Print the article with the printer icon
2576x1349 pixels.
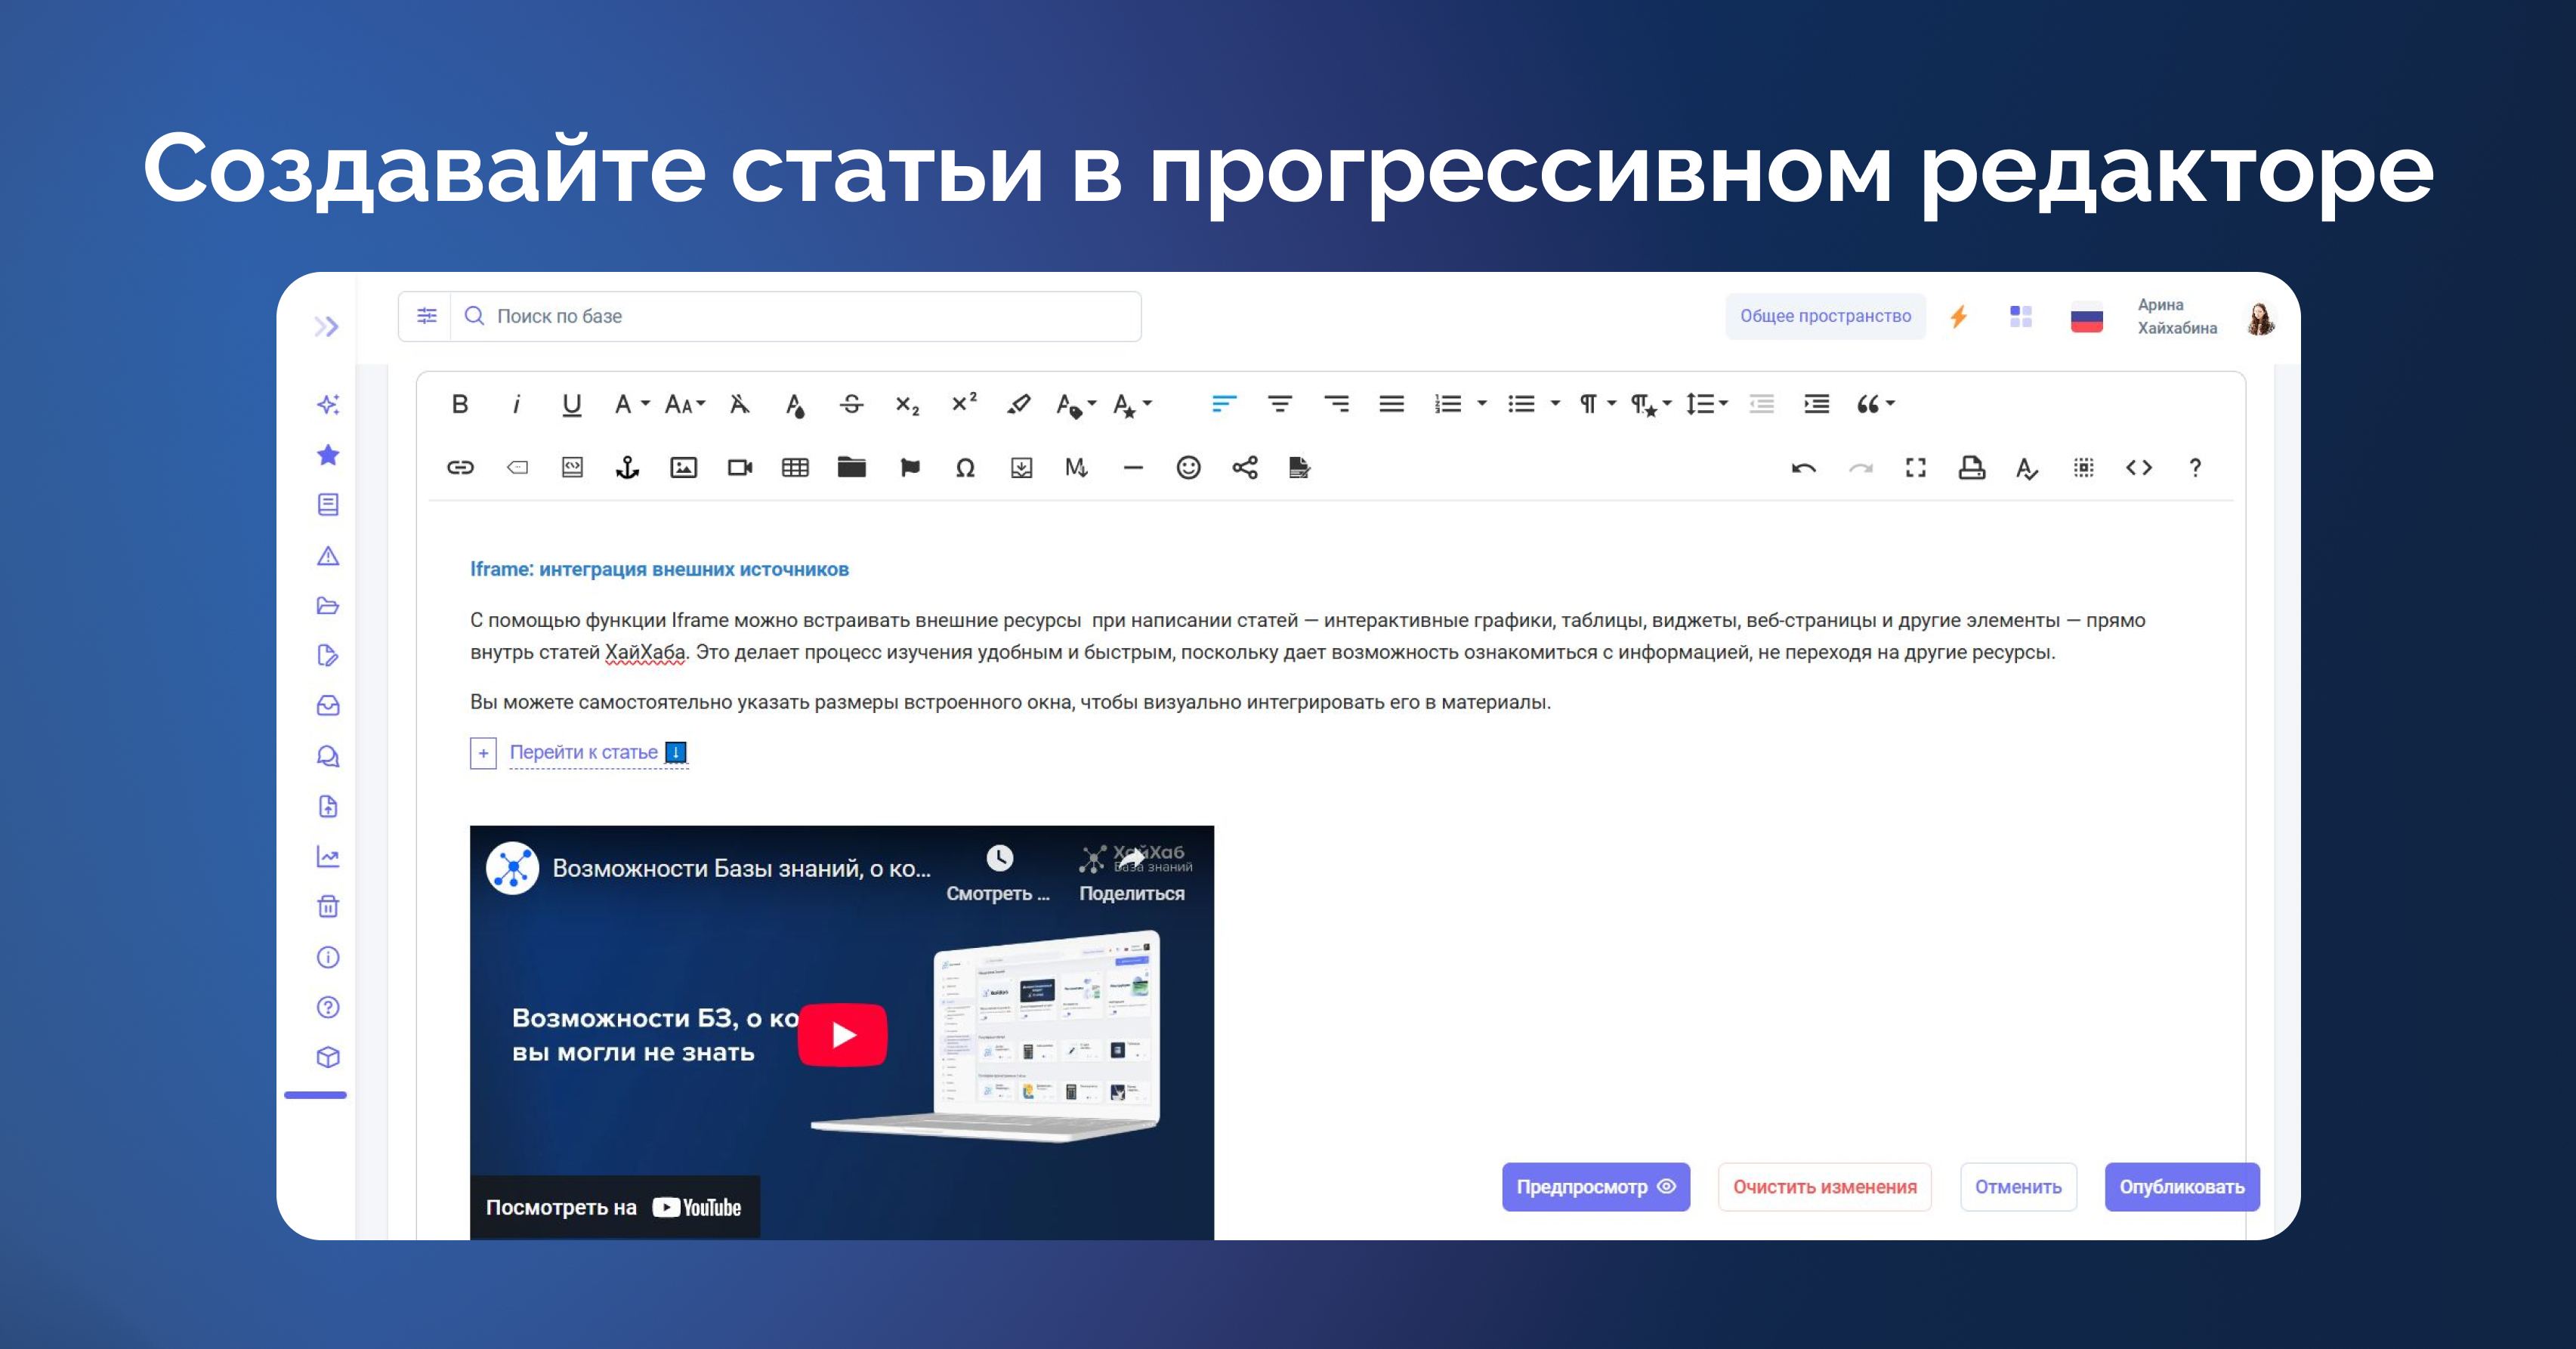[x=1971, y=467]
